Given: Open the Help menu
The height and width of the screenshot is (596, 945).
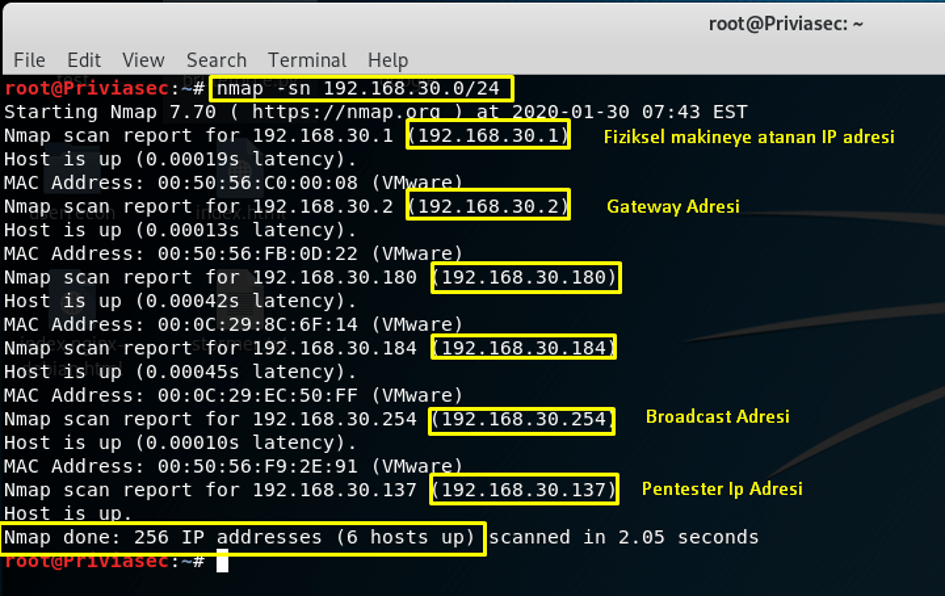Looking at the screenshot, I should point(388,60).
